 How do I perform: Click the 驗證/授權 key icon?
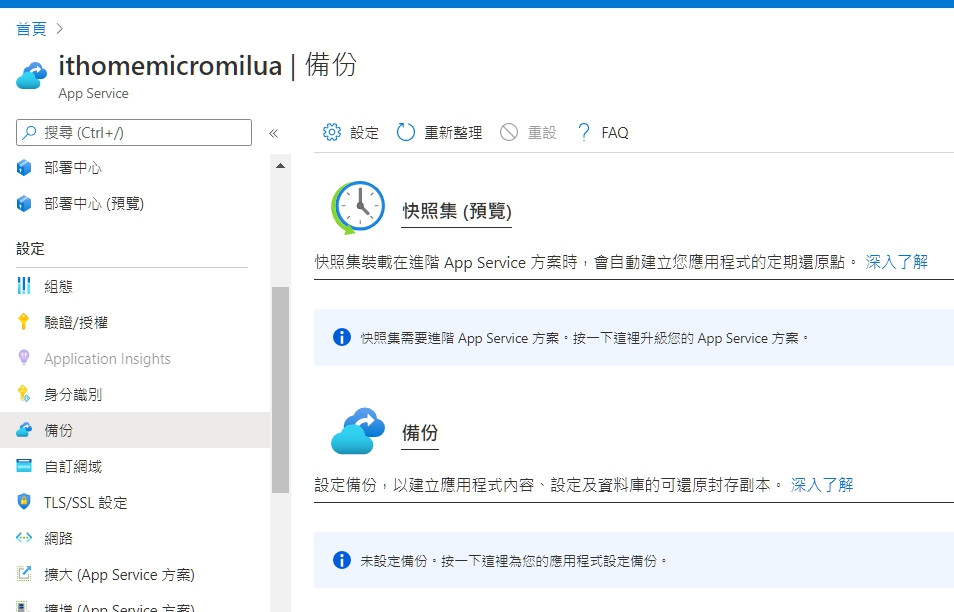(x=24, y=322)
